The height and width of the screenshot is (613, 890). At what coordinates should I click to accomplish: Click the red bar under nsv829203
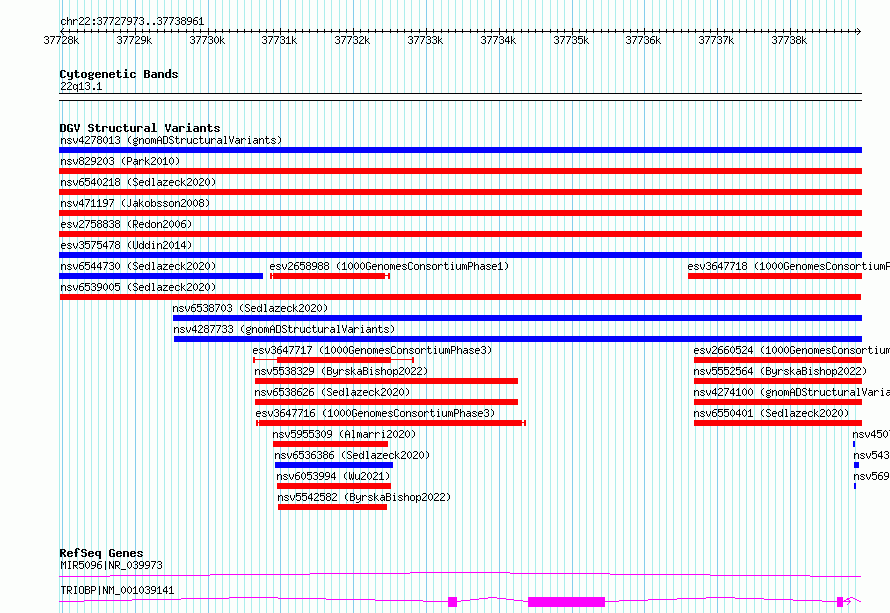460,171
